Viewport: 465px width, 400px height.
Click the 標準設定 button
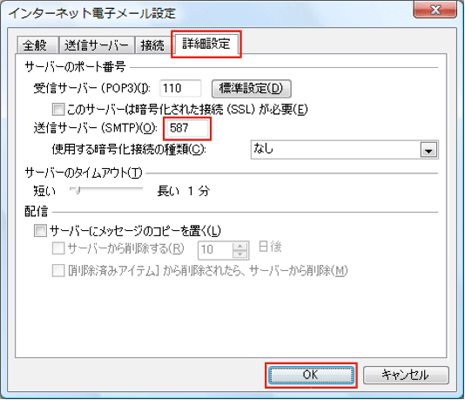pos(251,88)
